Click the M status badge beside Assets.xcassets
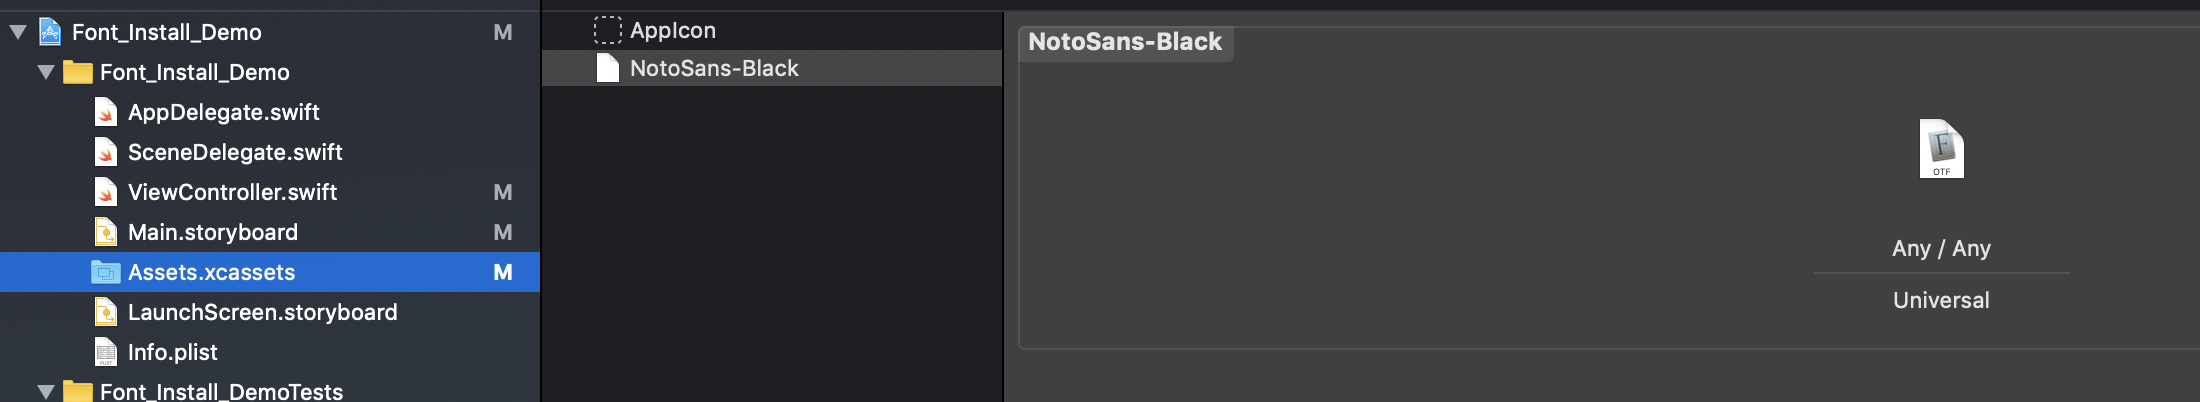The width and height of the screenshot is (2200, 402). pyautogui.click(x=503, y=272)
